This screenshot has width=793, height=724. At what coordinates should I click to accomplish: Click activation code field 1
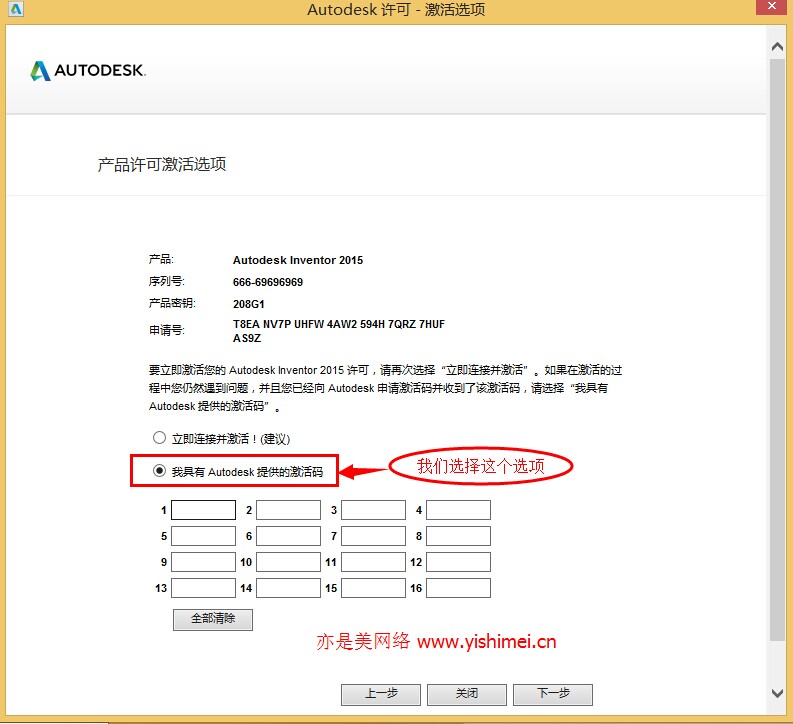pos(203,510)
